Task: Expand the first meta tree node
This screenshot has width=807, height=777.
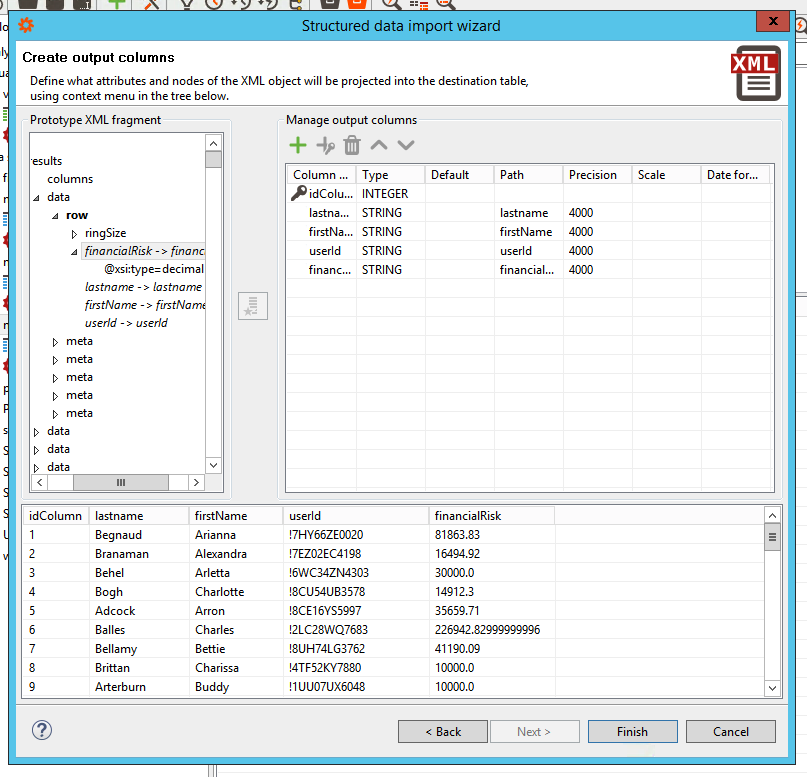Action: click(56, 342)
